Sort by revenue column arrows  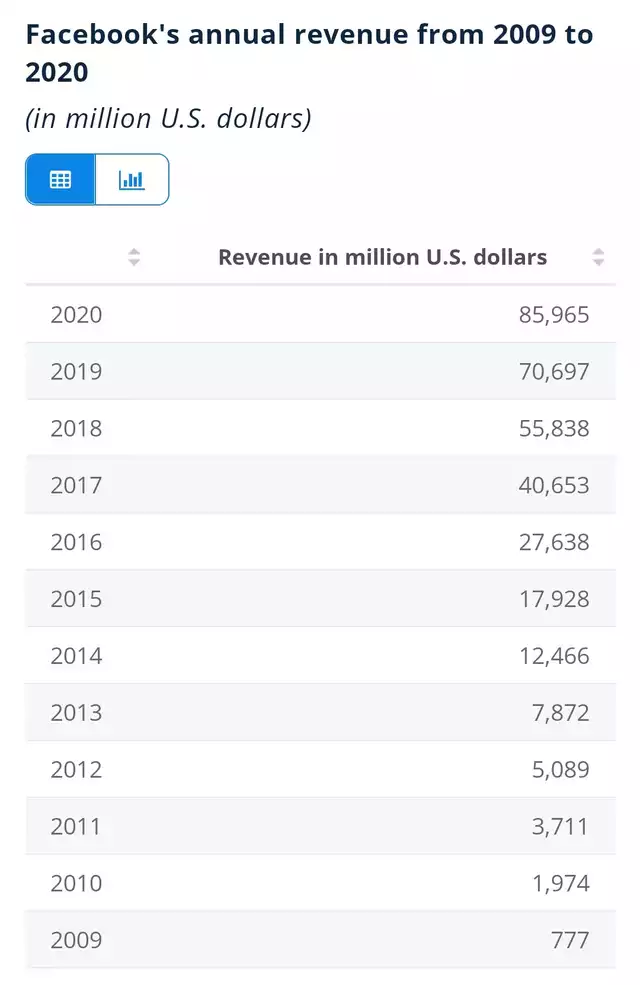tap(599, 257)
